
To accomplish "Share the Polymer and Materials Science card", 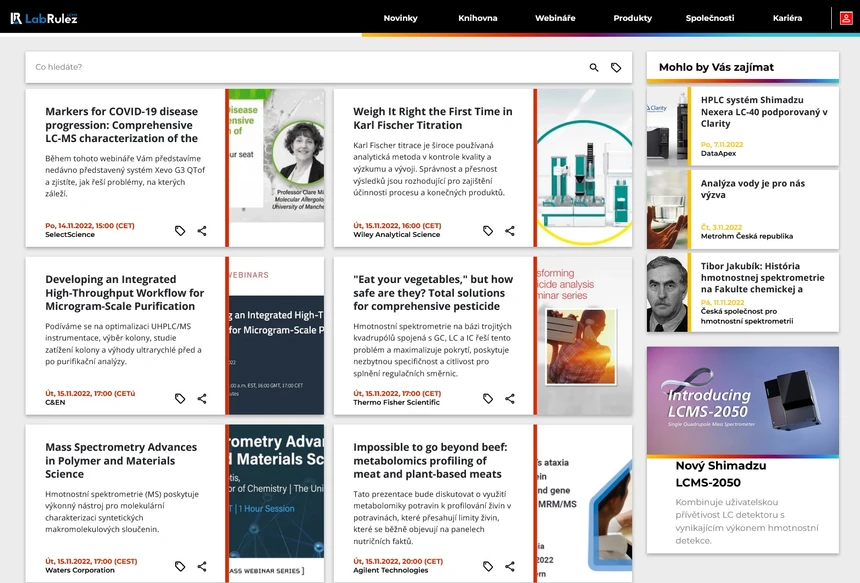I will pos(202,567).
